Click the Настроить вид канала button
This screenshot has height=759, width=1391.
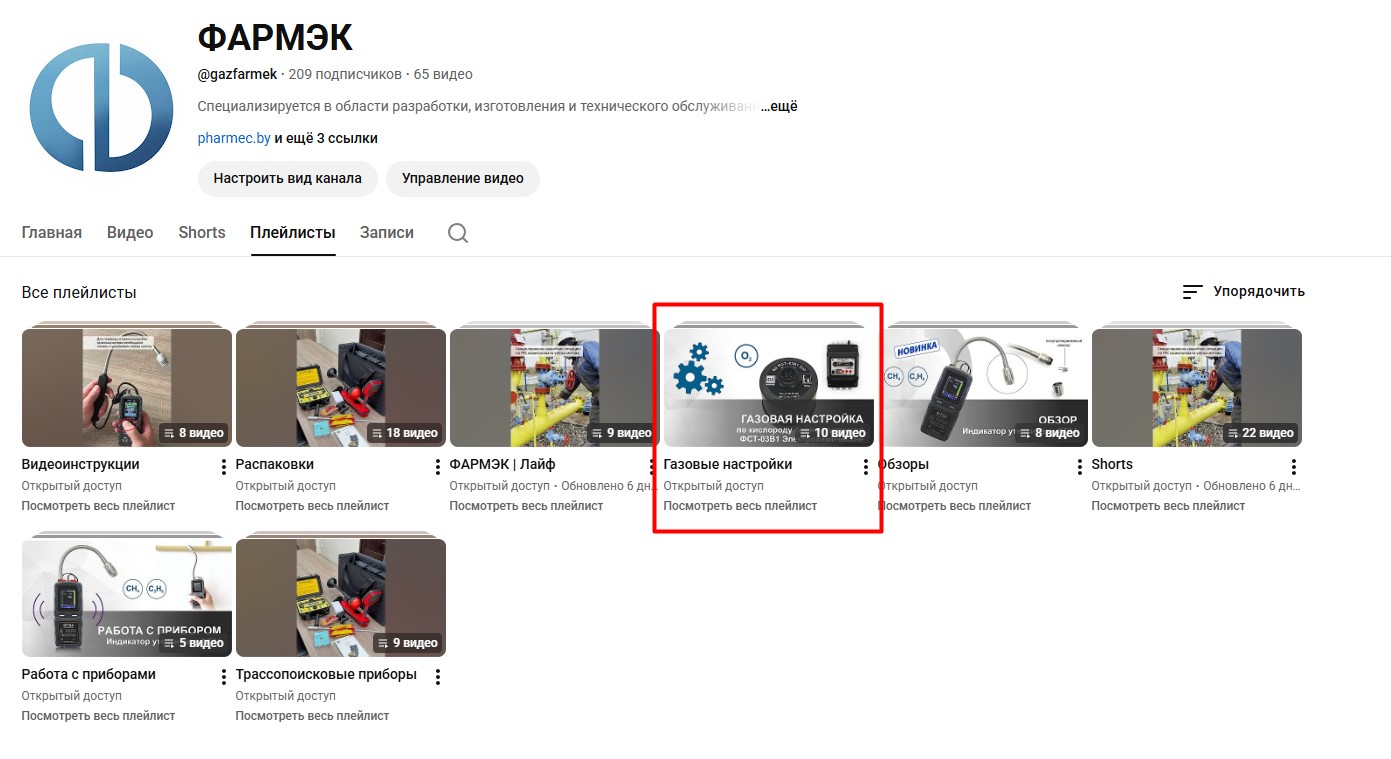[287, 179]
